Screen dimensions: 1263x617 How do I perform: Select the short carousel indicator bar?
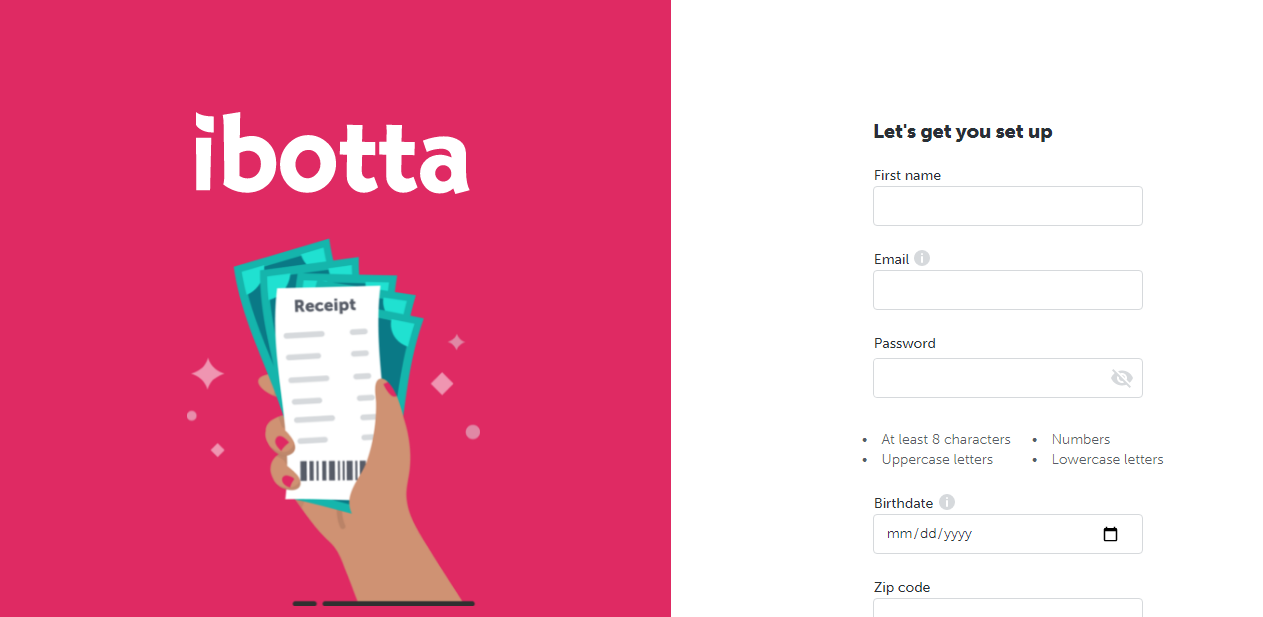(305, 604)
